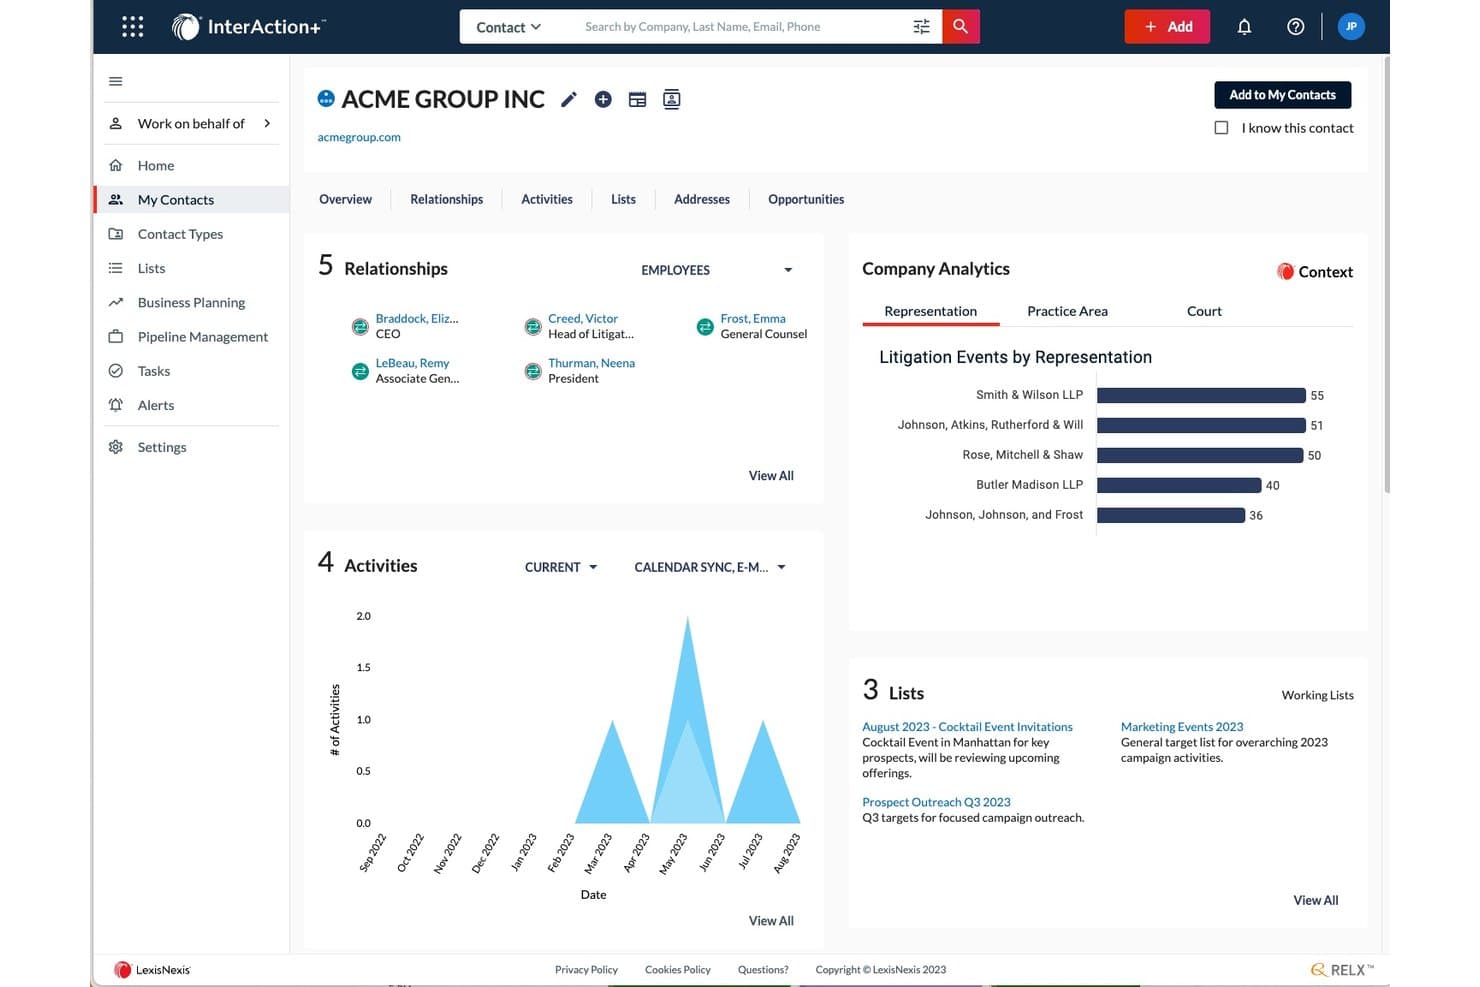Open the Contact search type dropdown
Viewport: 1480px width, 987px height.
[508, 27]
